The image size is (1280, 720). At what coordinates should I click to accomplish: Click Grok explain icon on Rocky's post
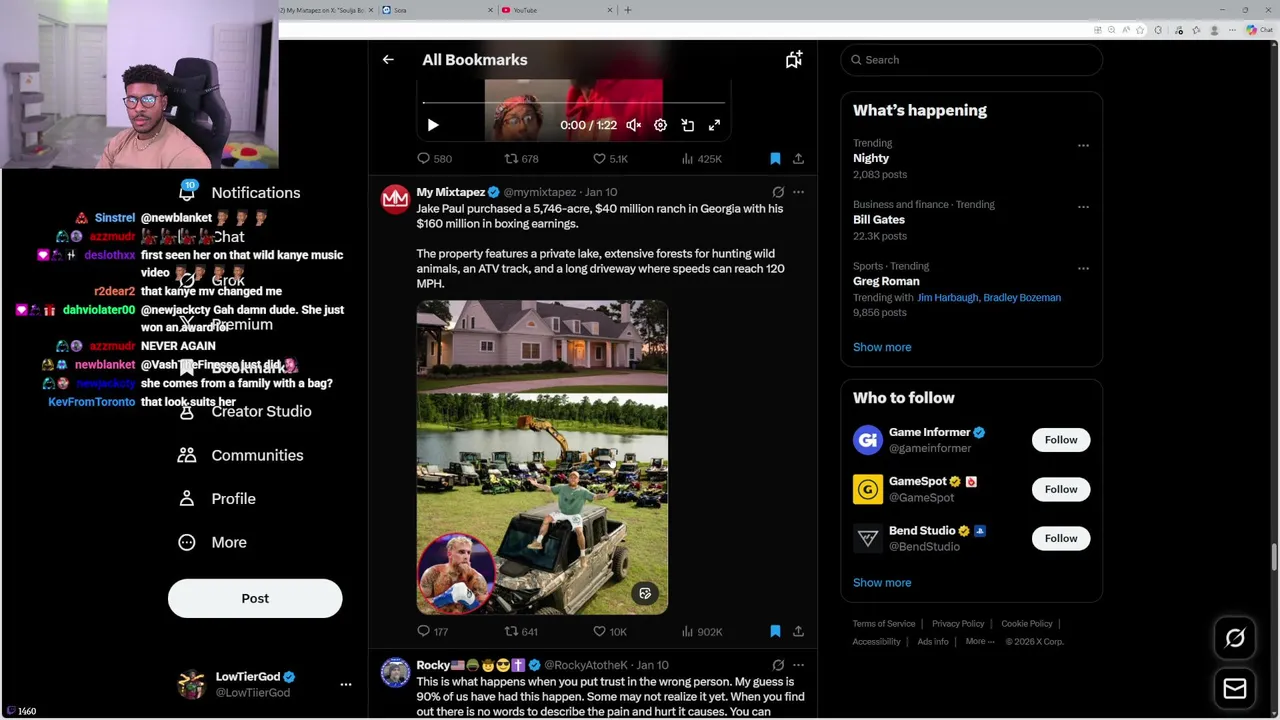(x=778, y=665)
